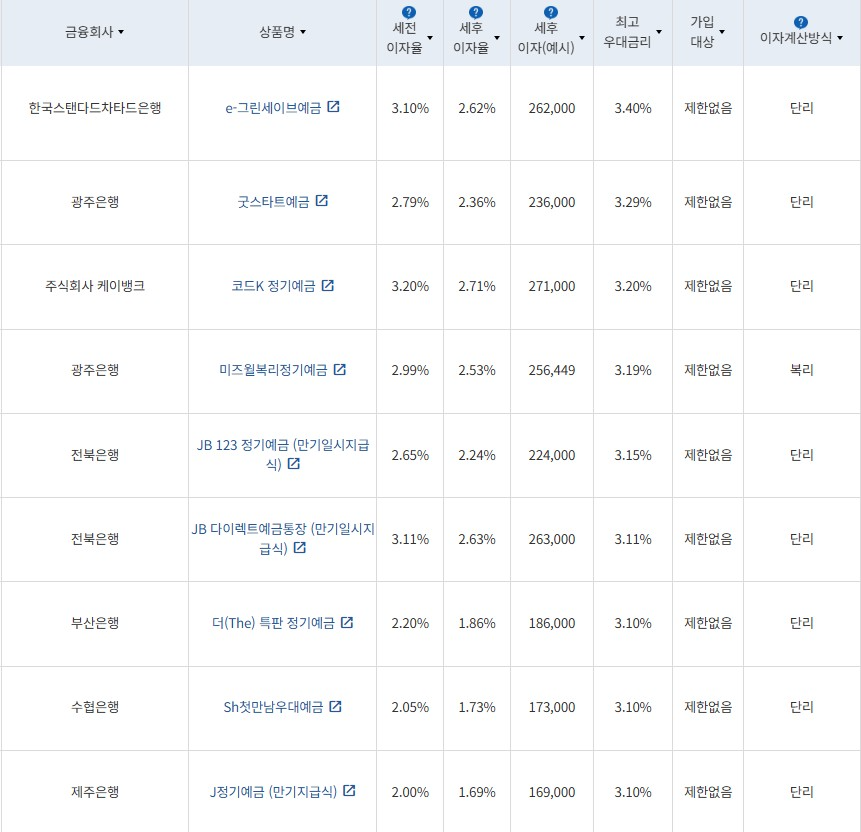
Task: Sort table using the 상품명 header arrow
Action: pyautogui.click(x=305, y=30)
